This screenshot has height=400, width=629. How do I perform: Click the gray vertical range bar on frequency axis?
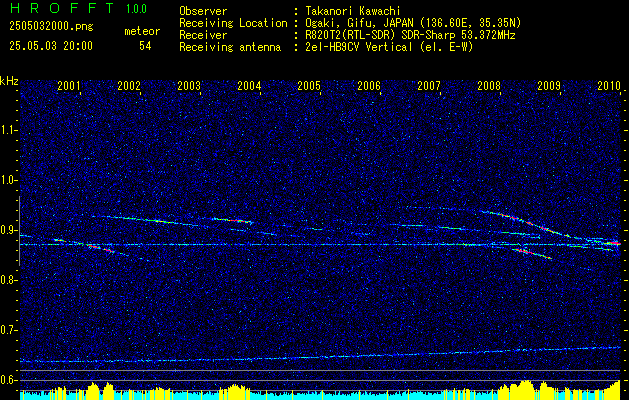click(x=19, y=231)
